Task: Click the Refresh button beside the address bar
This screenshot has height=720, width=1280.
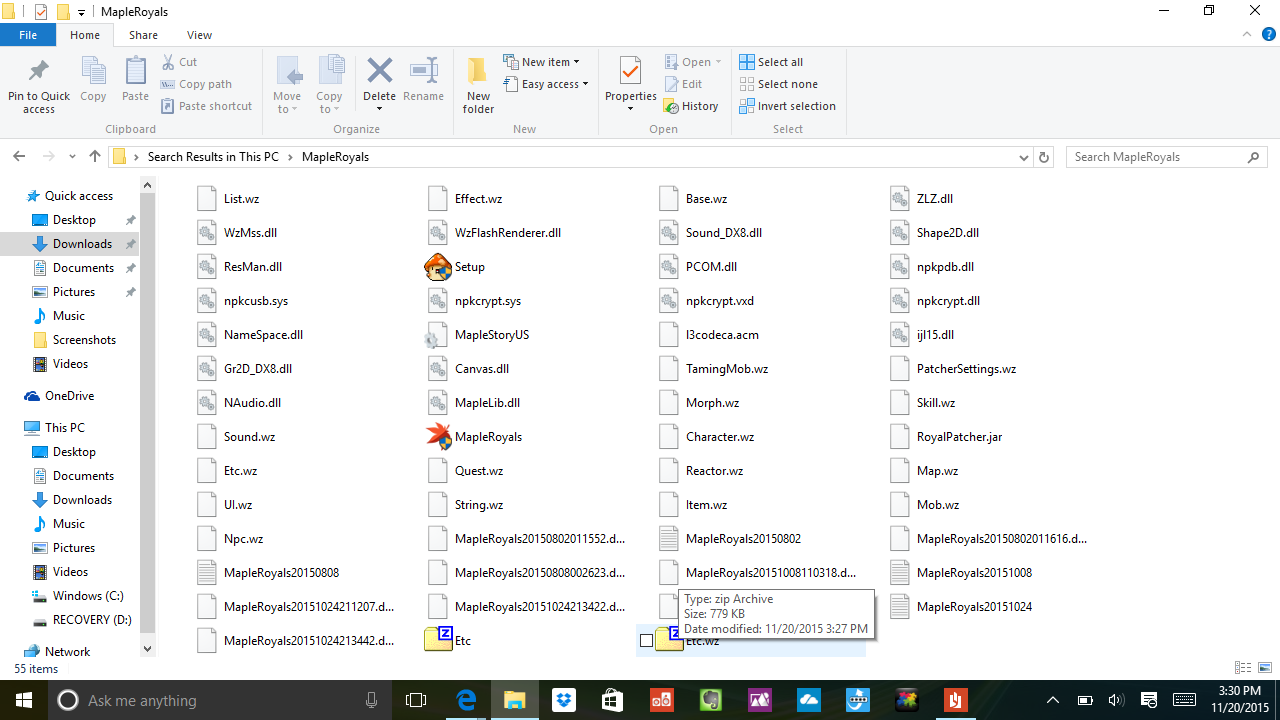Action: coord(1045,157)
